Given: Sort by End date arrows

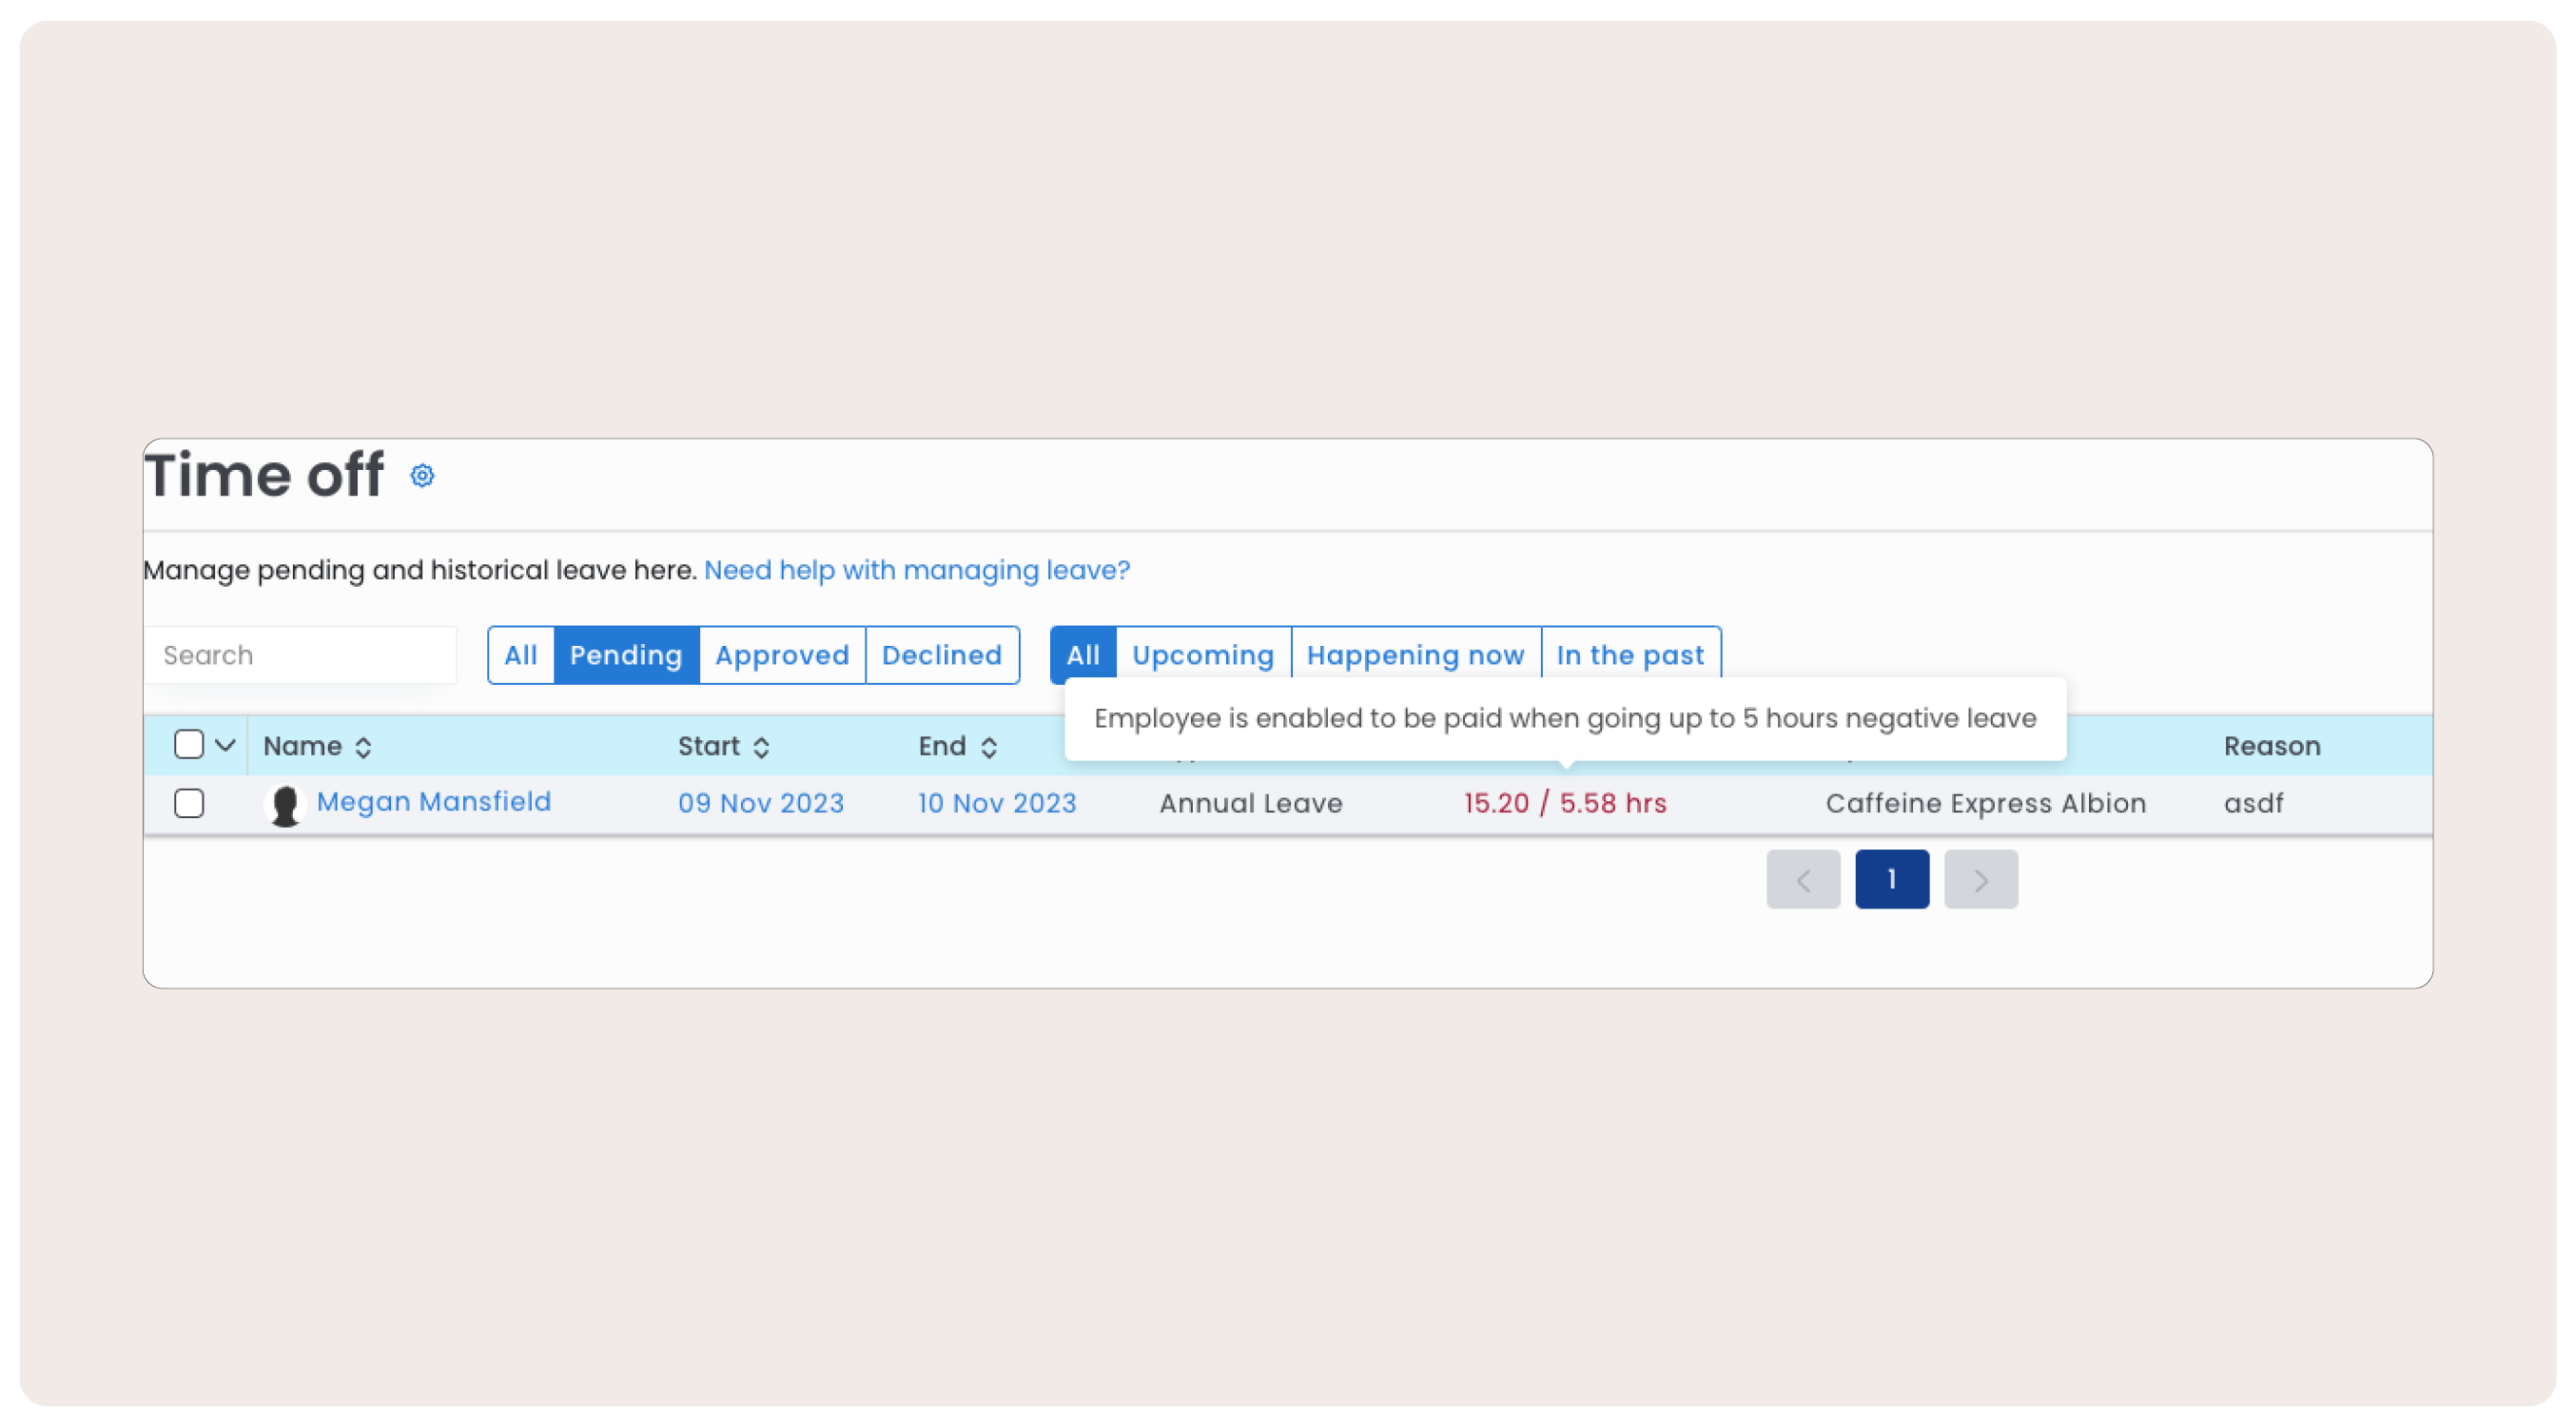Looking at the screenshot, I should [988, 747].
